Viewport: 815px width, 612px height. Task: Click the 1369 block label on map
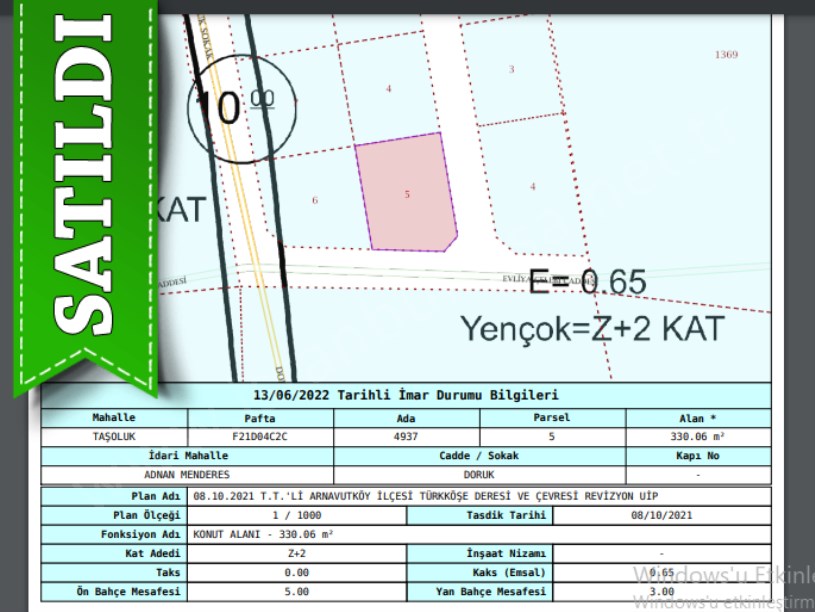tap(726, 54)
